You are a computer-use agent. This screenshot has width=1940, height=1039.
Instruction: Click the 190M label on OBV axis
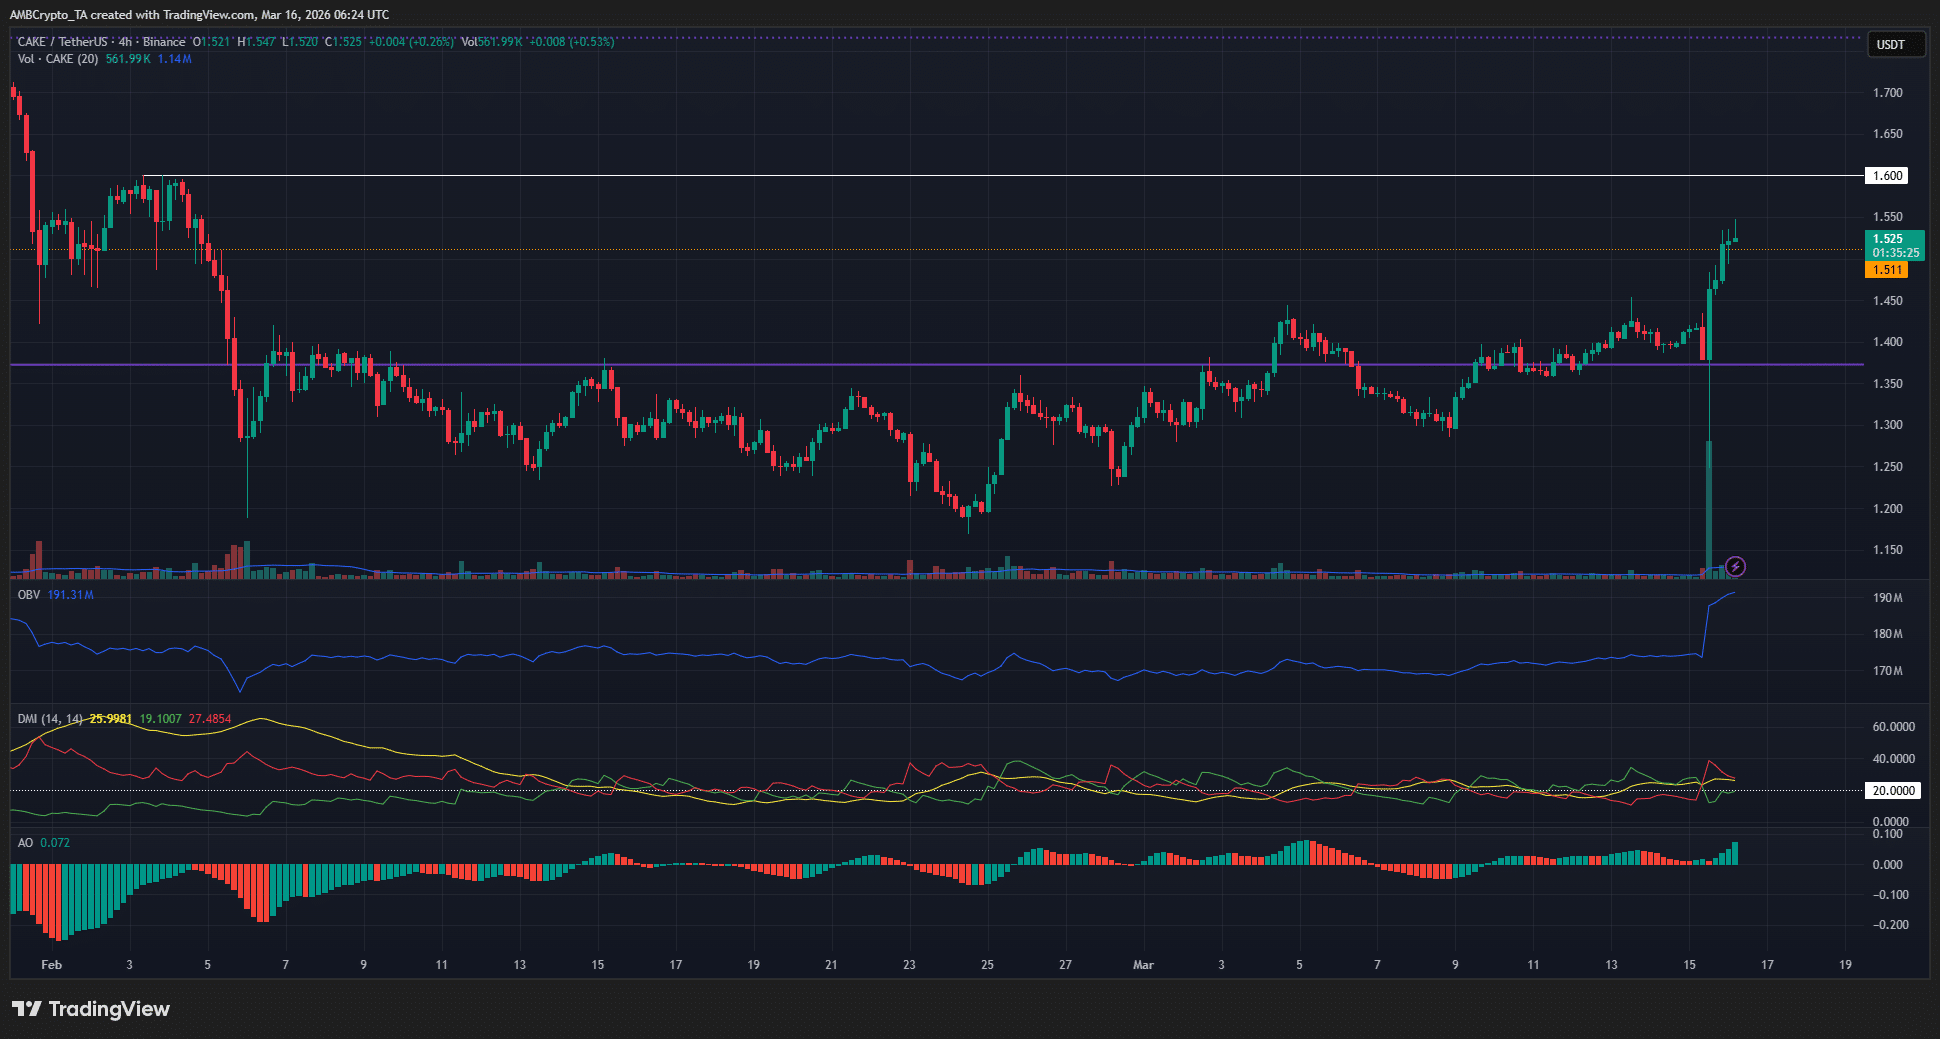coord(1887,598)
